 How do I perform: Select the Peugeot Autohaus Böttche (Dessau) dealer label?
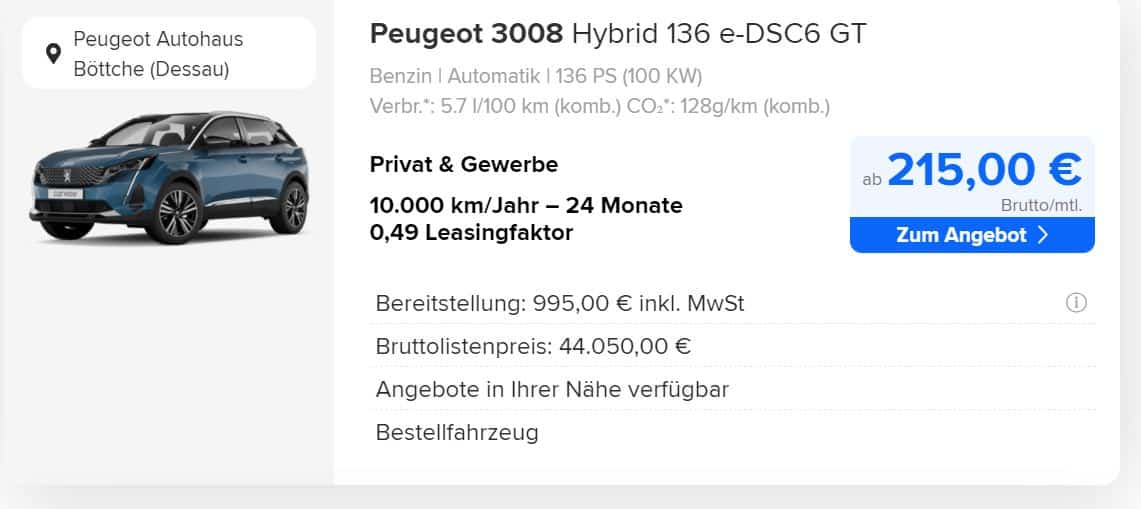(159, 54)
